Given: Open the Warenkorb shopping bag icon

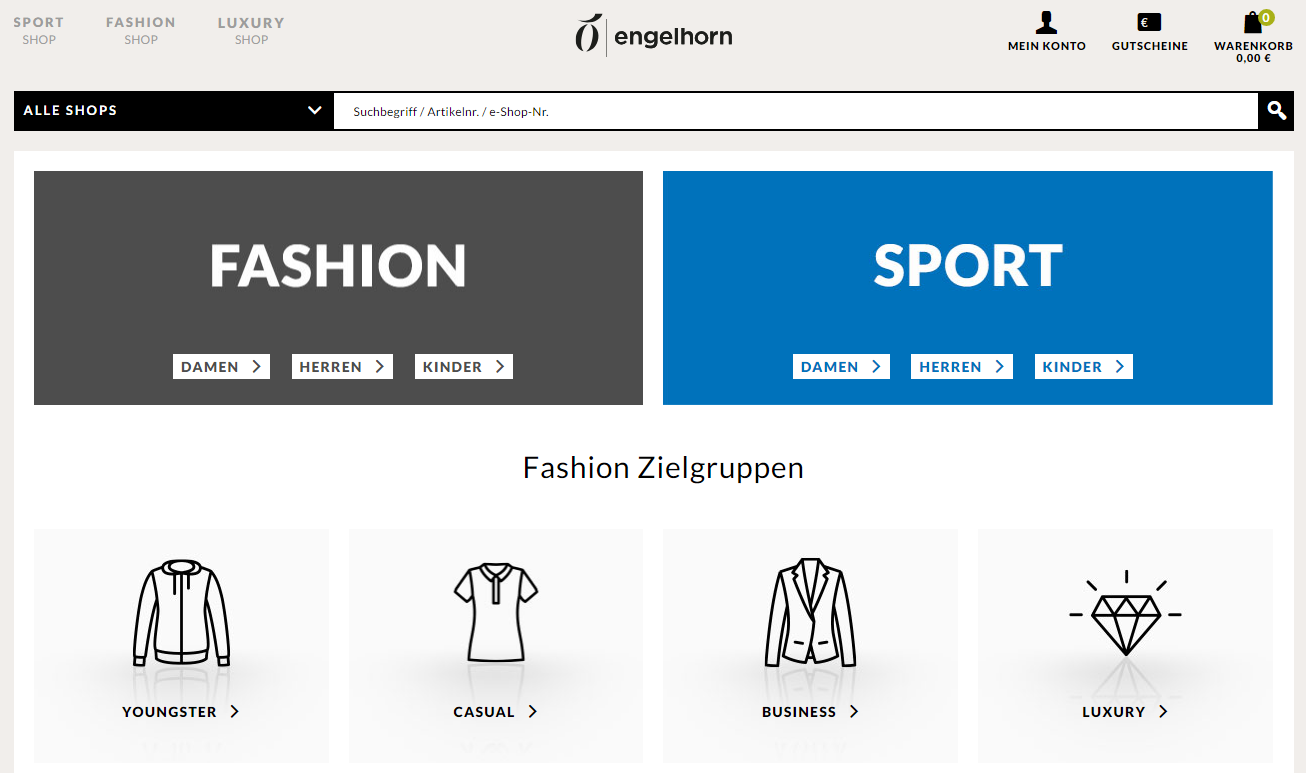Looking at the screenshot, I should click(x=1253, y=22).
